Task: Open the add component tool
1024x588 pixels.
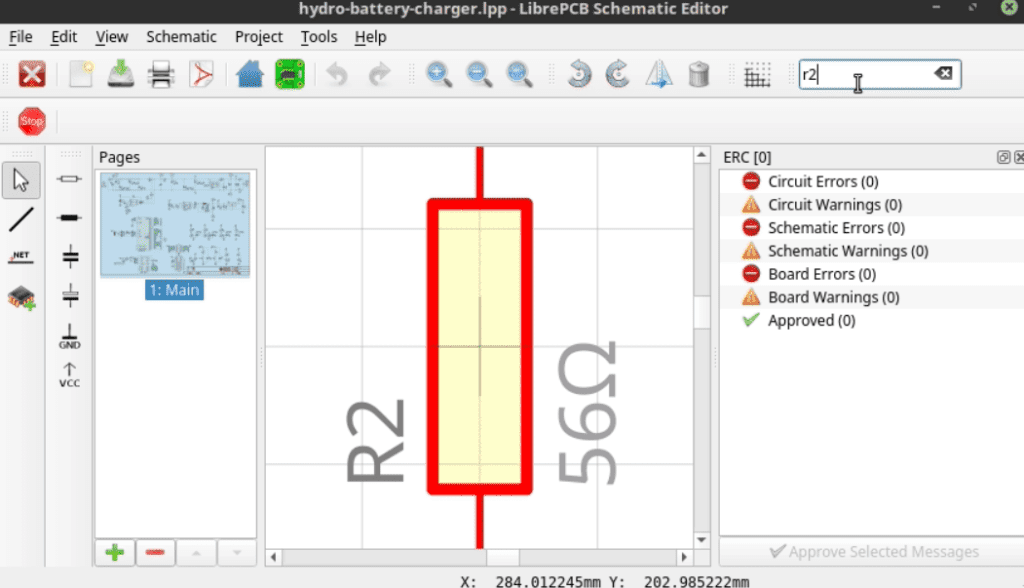Action: pyautogui.click(x=21, y=295)
